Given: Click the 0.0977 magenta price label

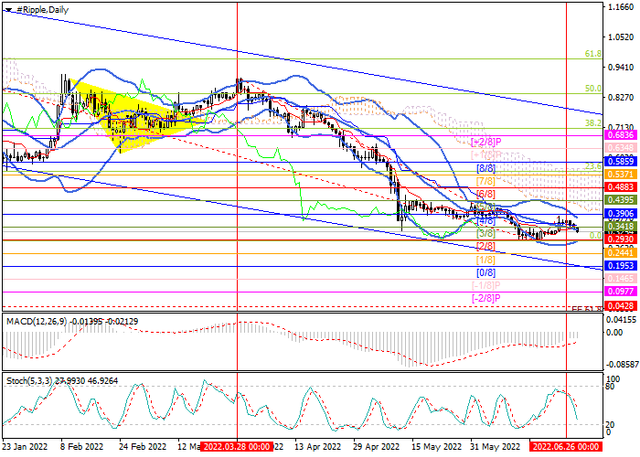Looking at the screenshot, I should tap(620, 293).
